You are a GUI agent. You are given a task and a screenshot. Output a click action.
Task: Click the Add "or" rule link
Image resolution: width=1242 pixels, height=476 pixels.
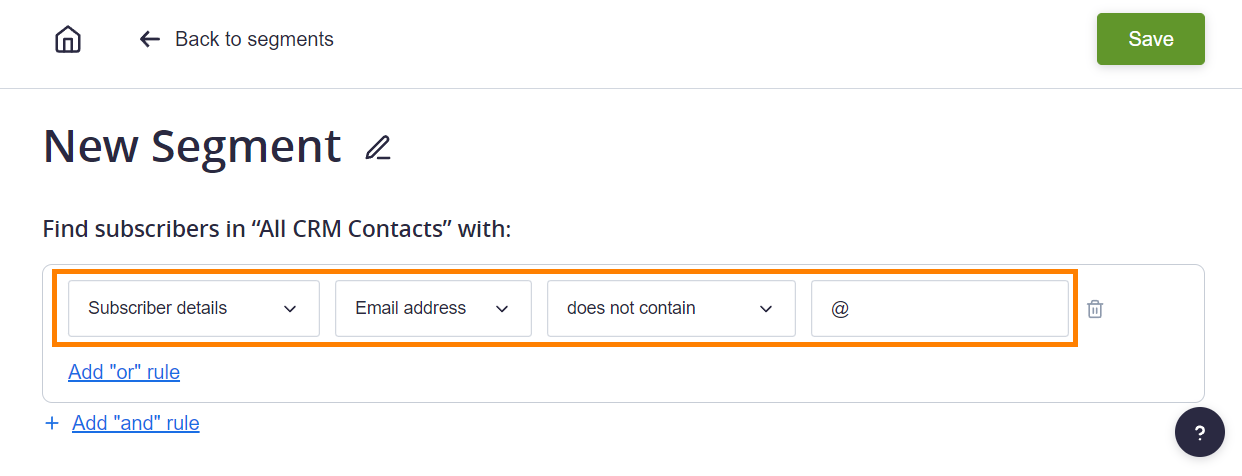(x=124, y=372)
